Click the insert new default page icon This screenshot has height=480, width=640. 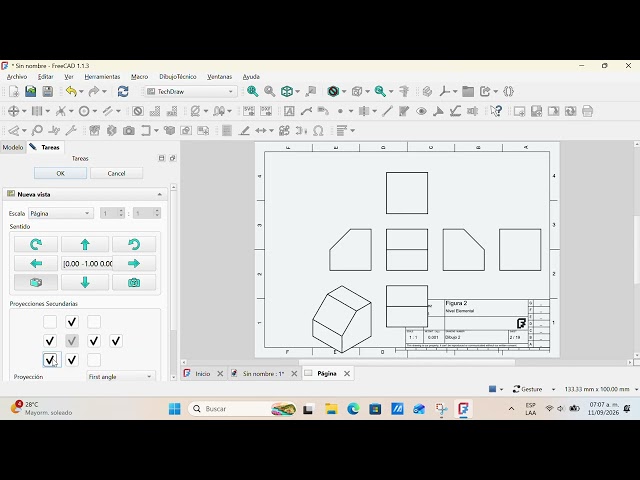click(x=519, y=111)
